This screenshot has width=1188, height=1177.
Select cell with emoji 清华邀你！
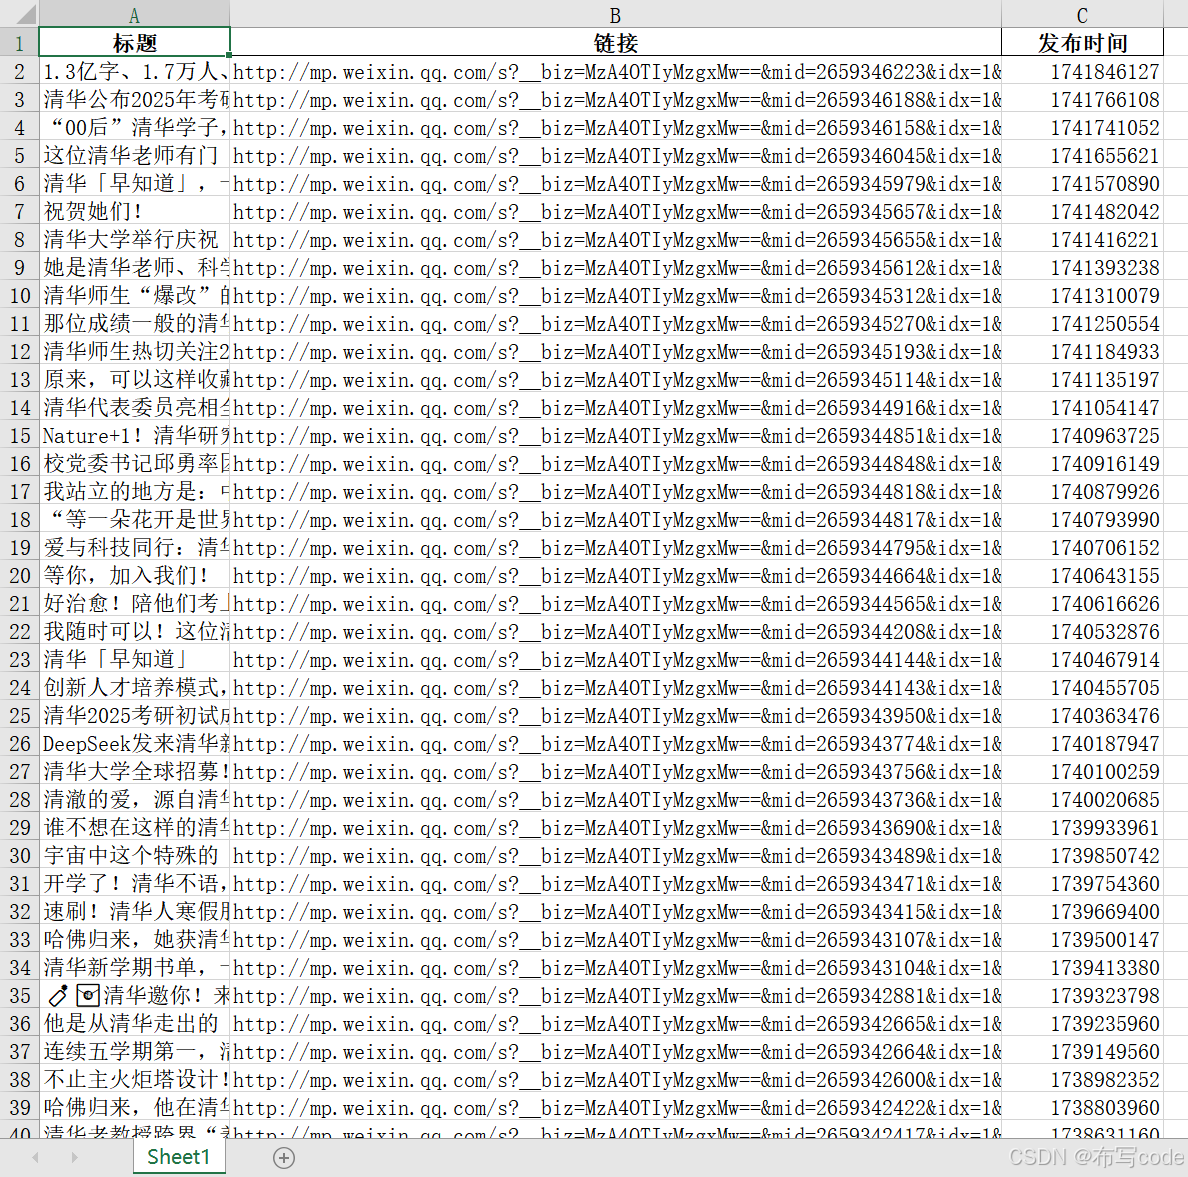(134, 995)
